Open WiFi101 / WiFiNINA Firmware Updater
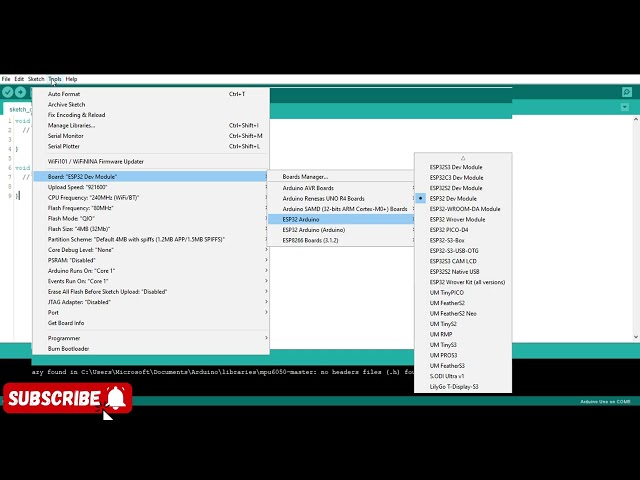Viewport: 640px width, 480px height. 151,162
